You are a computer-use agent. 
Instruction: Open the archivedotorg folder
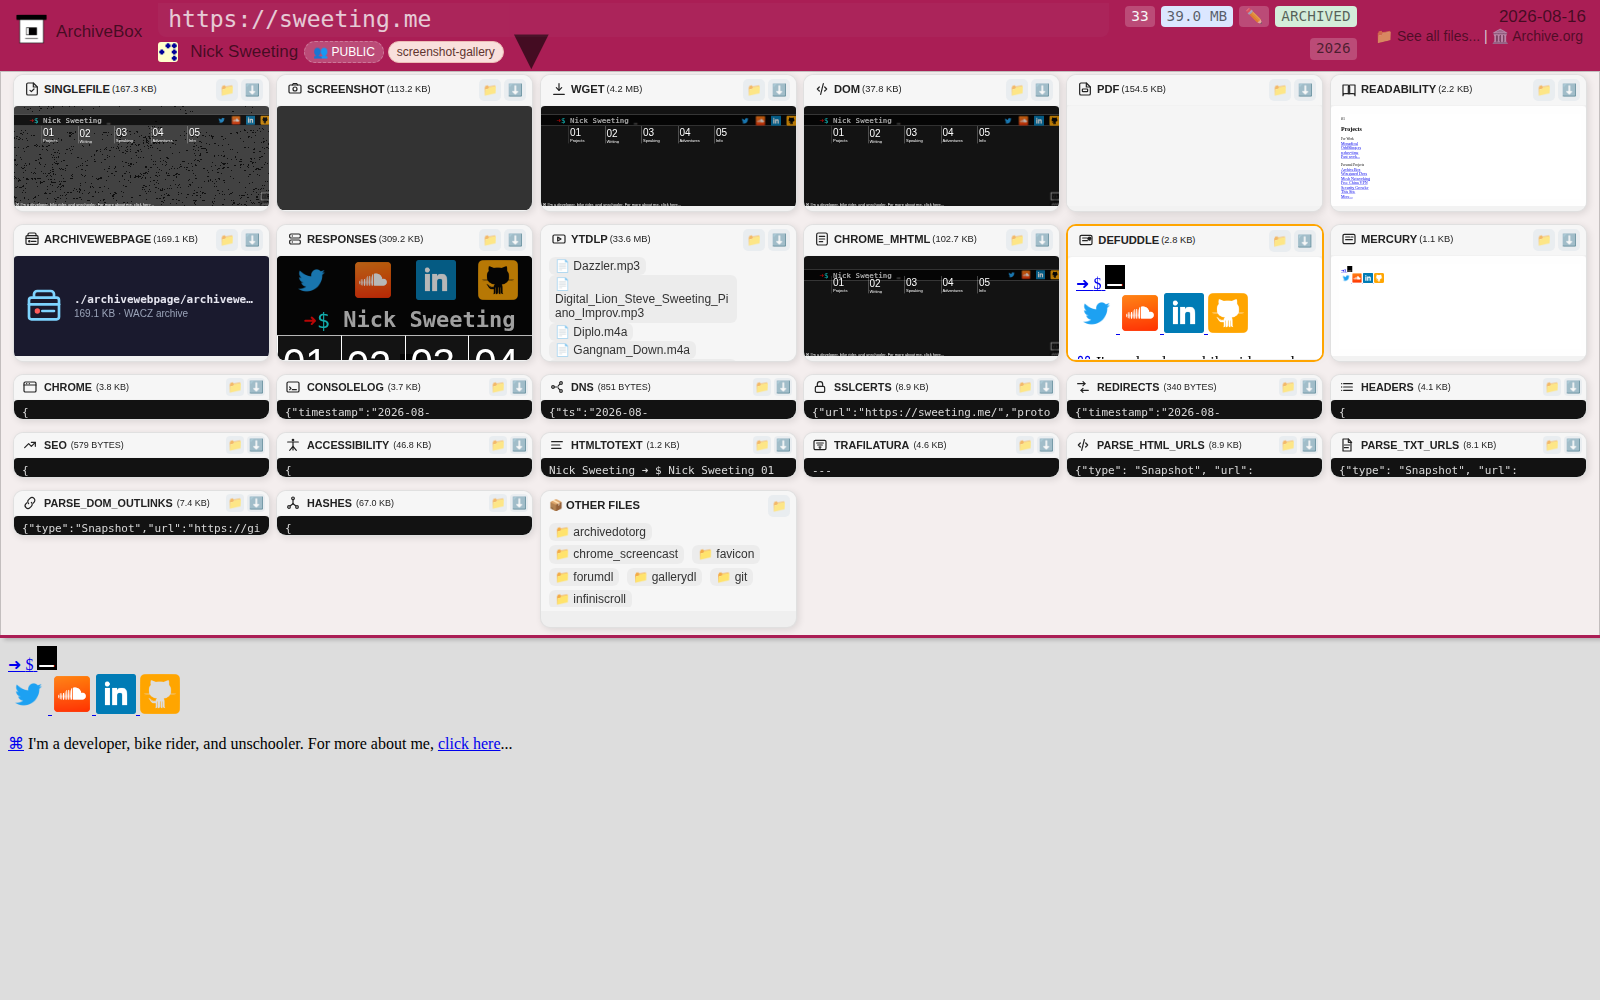coord(600,532)
